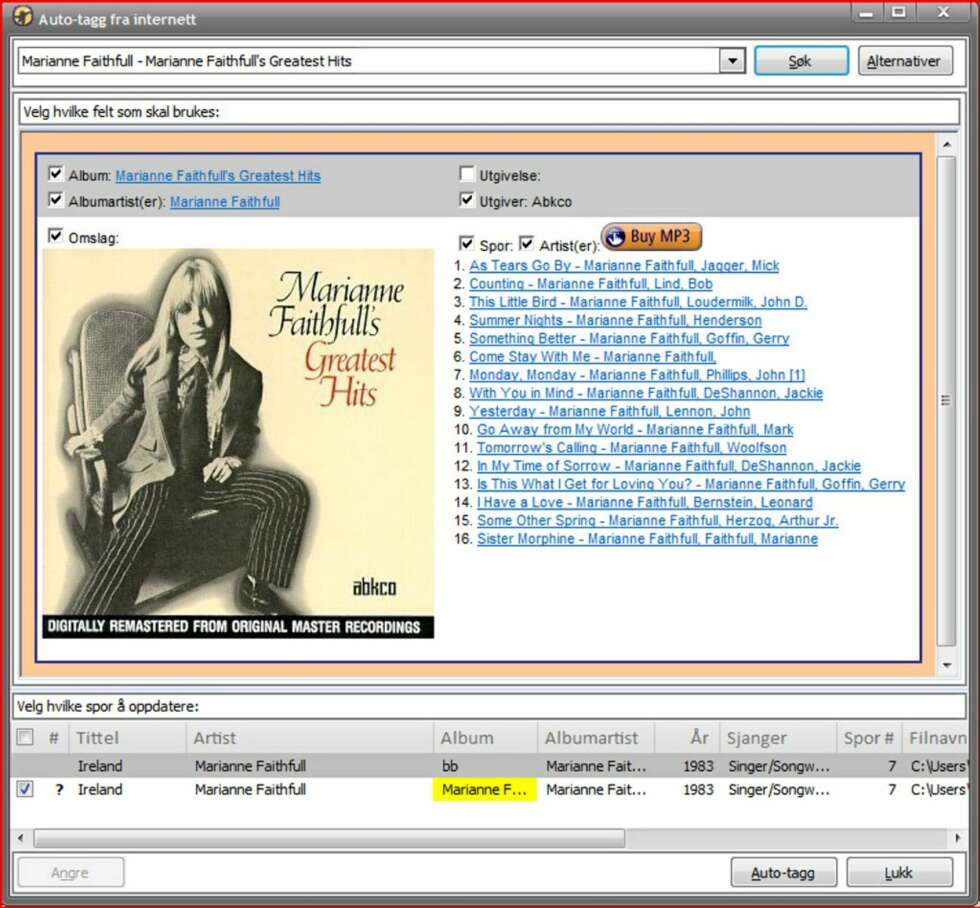The width and height of the screenshot is (980, 908).
Task: Click the highlighted yellow album cell
Action: pos(485,790)
